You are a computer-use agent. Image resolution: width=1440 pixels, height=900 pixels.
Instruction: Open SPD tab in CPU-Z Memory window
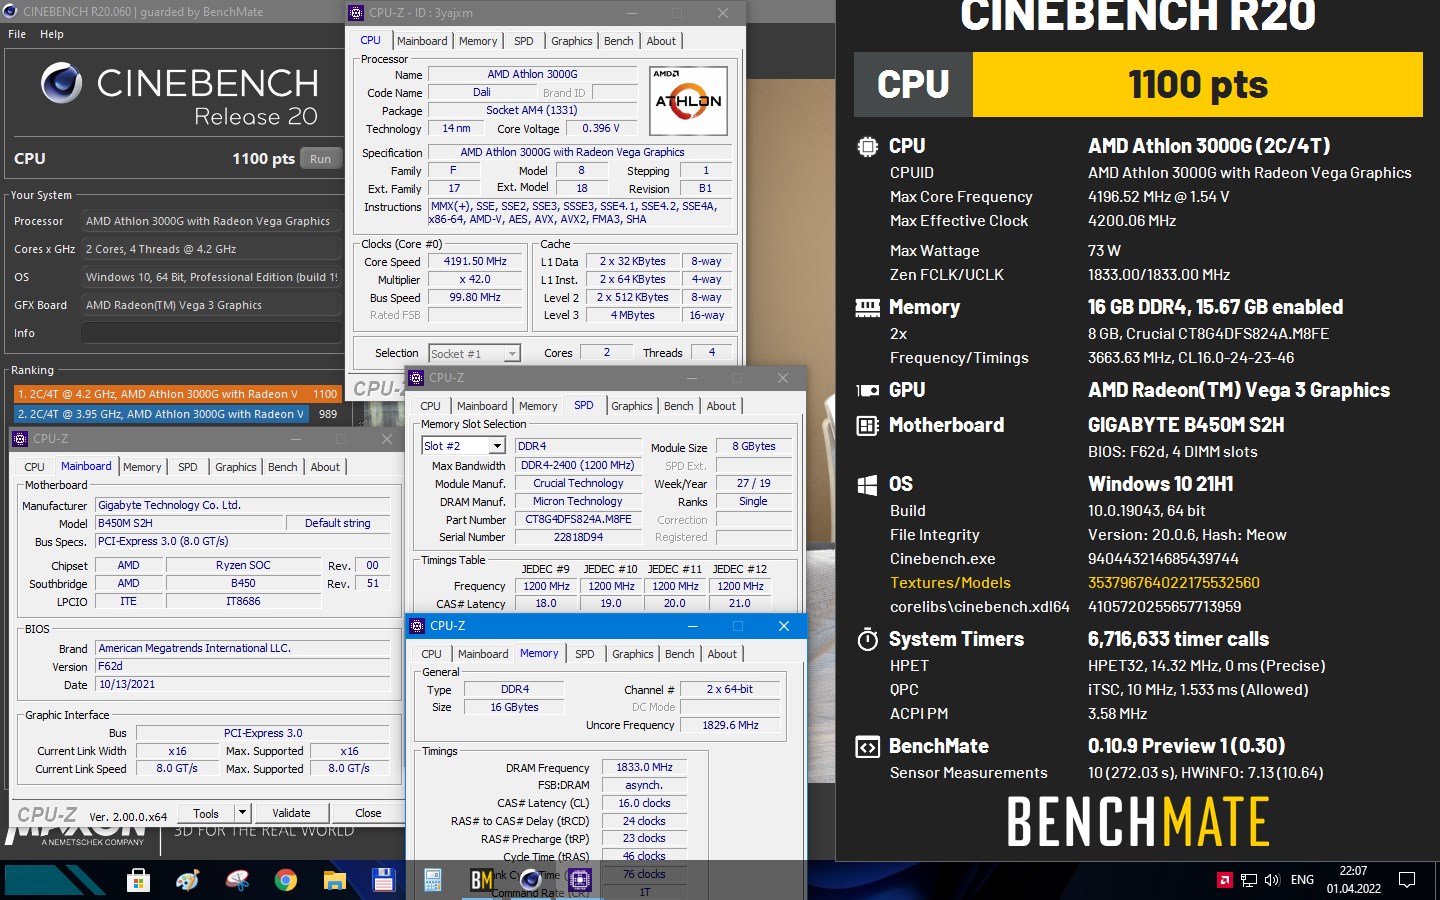(x=585, y=654)
